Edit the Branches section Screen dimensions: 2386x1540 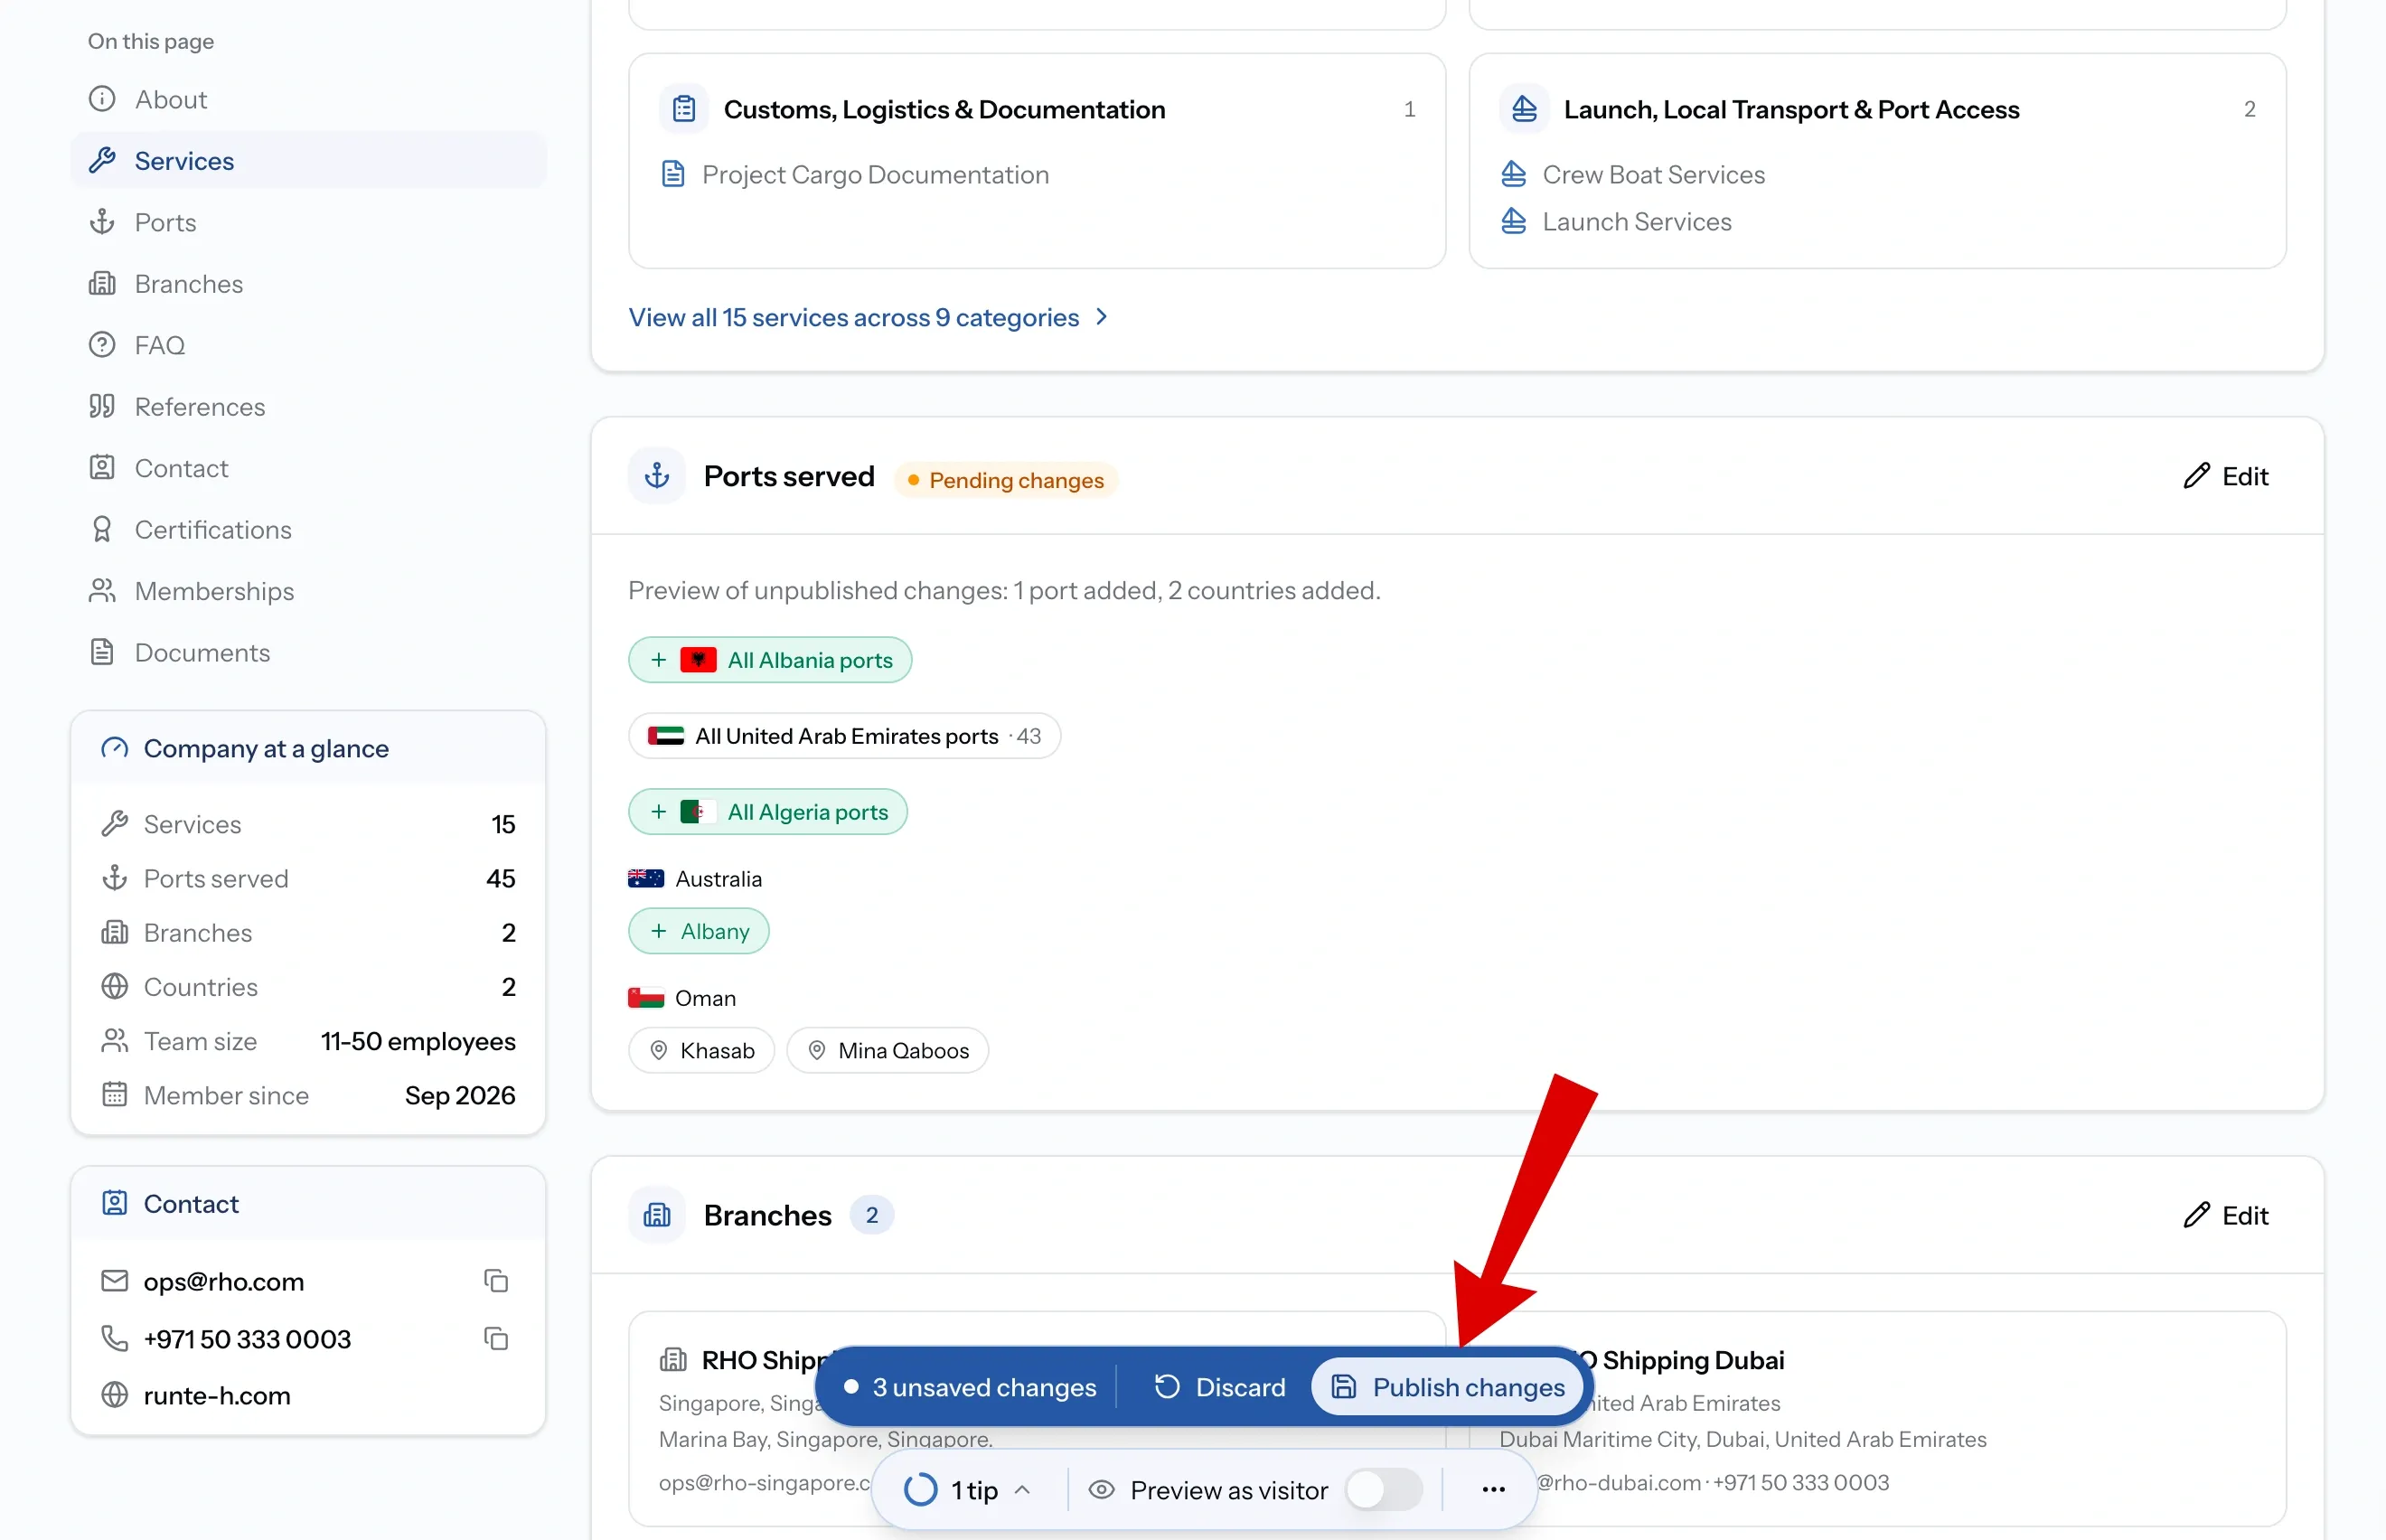(x=2226, y=1215)
